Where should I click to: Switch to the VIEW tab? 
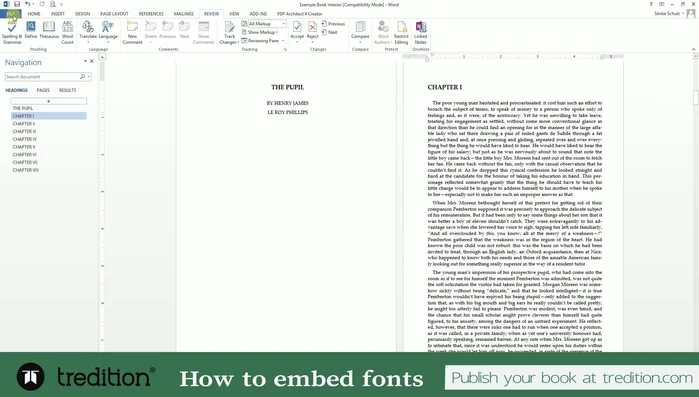pos(234,14)
